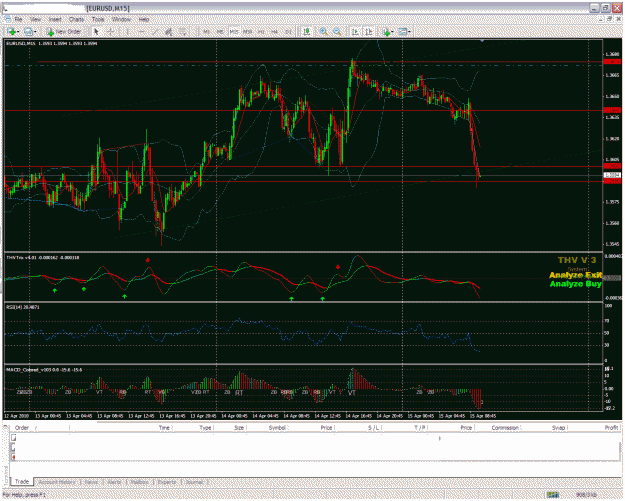625x501 pixels.
Task: Zoom in on the chart
Action: [323, 31]
